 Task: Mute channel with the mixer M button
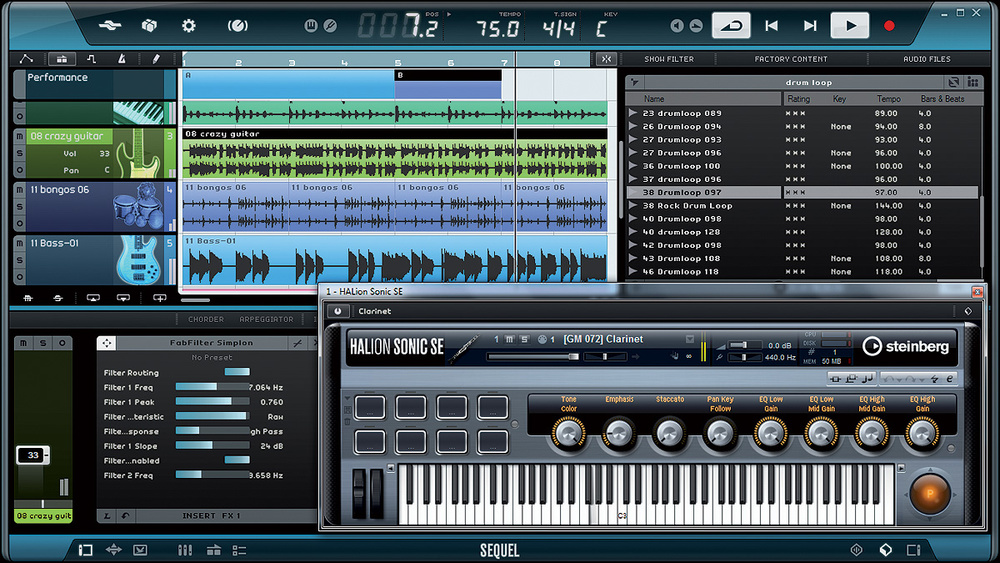tap(24, 343)
